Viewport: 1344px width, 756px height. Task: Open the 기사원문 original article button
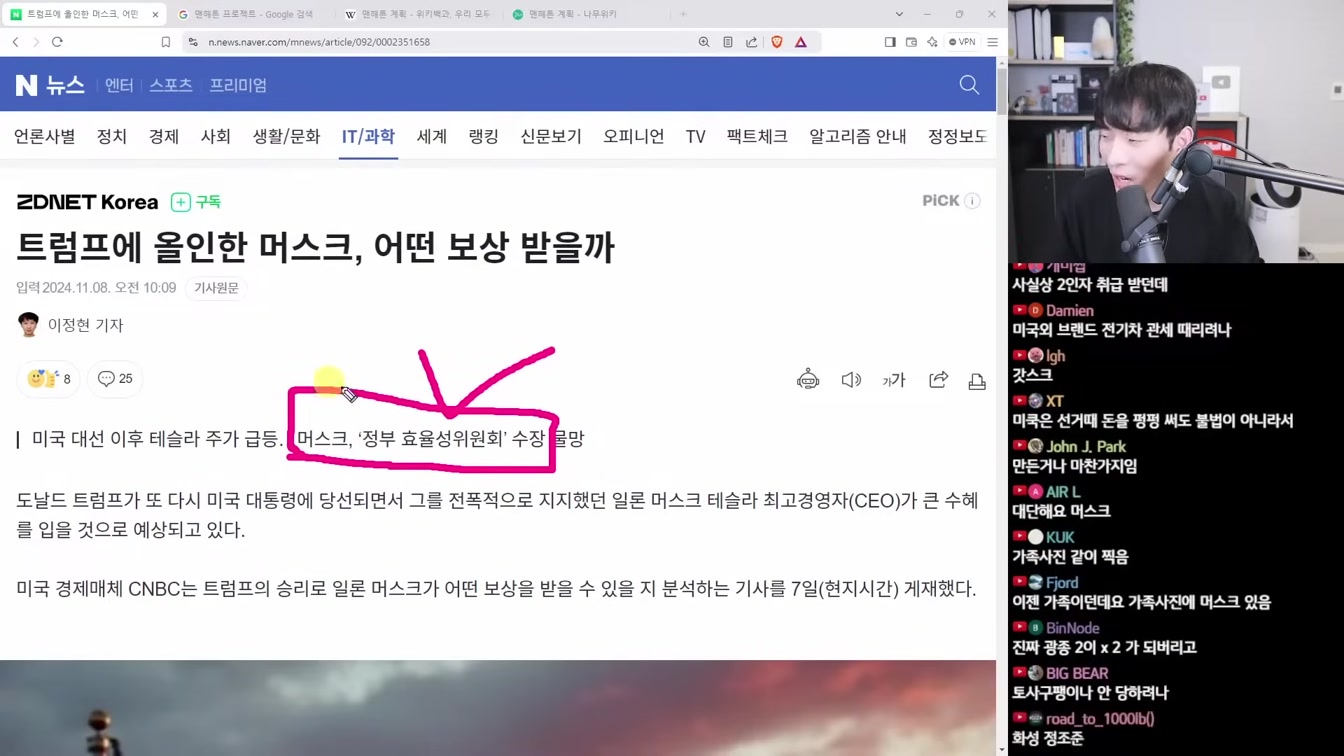(x=216, y=288)
